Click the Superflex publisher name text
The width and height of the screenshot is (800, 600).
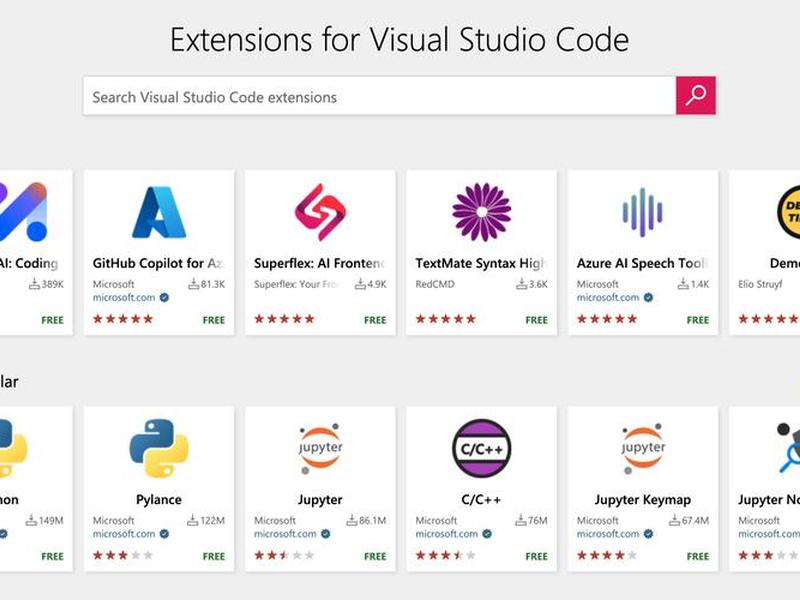(296, 284)
